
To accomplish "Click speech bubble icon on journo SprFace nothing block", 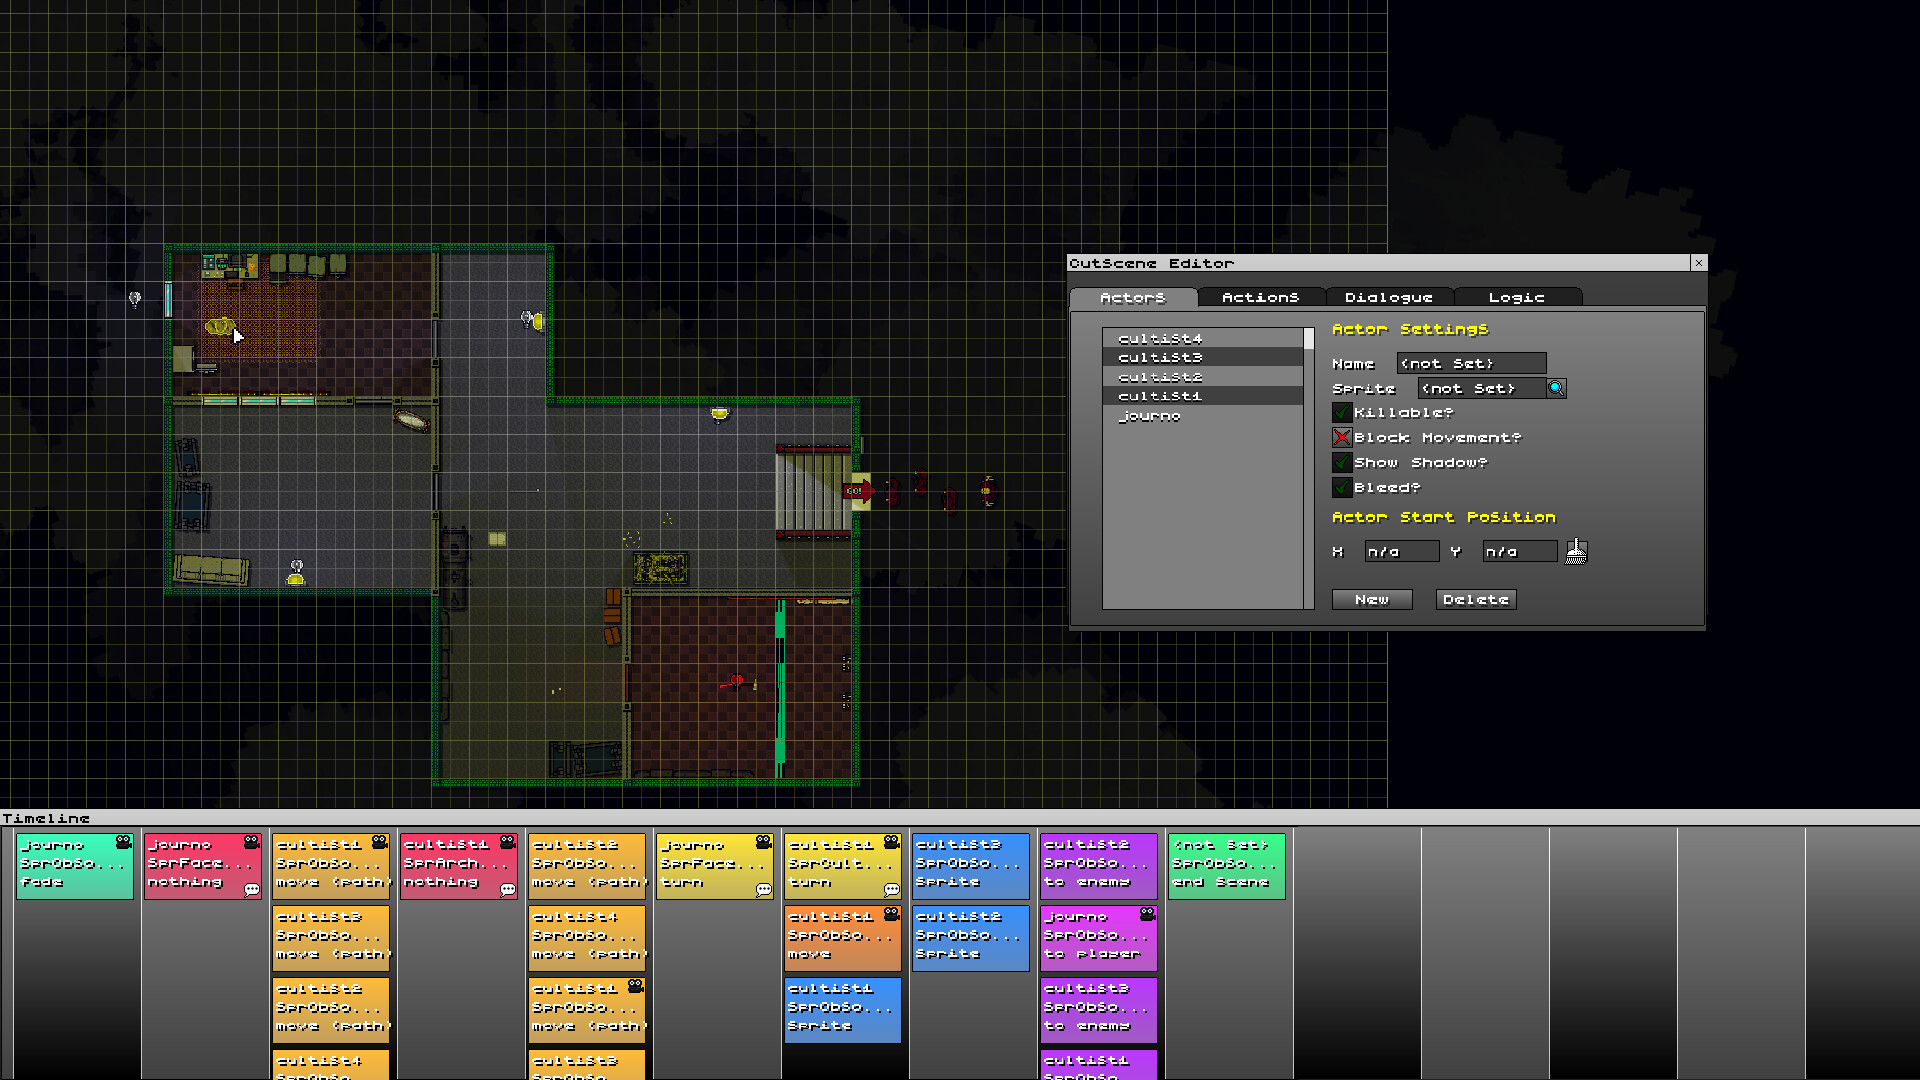I will (x=251, y=889).
